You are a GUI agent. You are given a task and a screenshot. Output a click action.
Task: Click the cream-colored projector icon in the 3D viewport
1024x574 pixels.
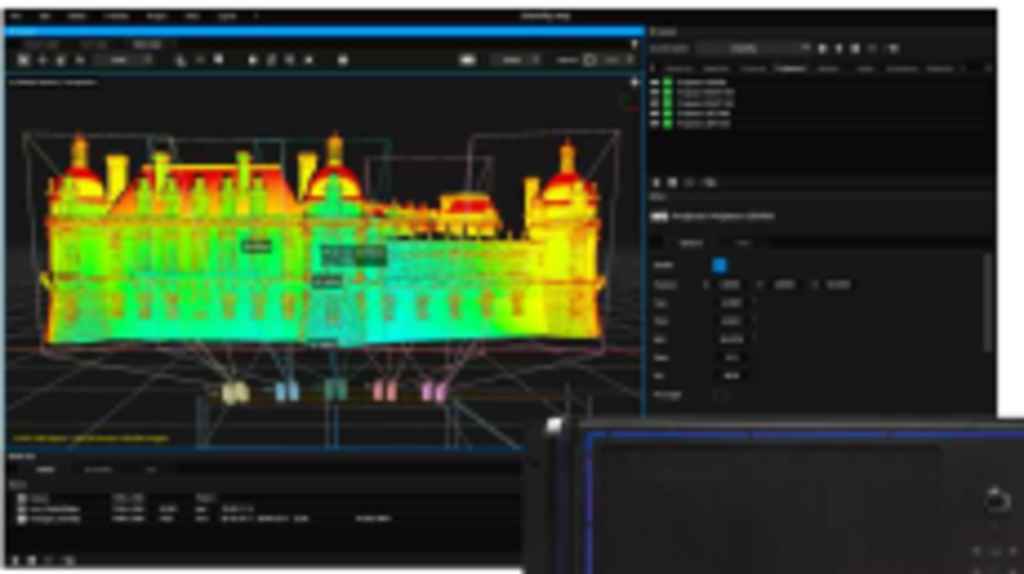pyautogui.click(x=236, y=392)
